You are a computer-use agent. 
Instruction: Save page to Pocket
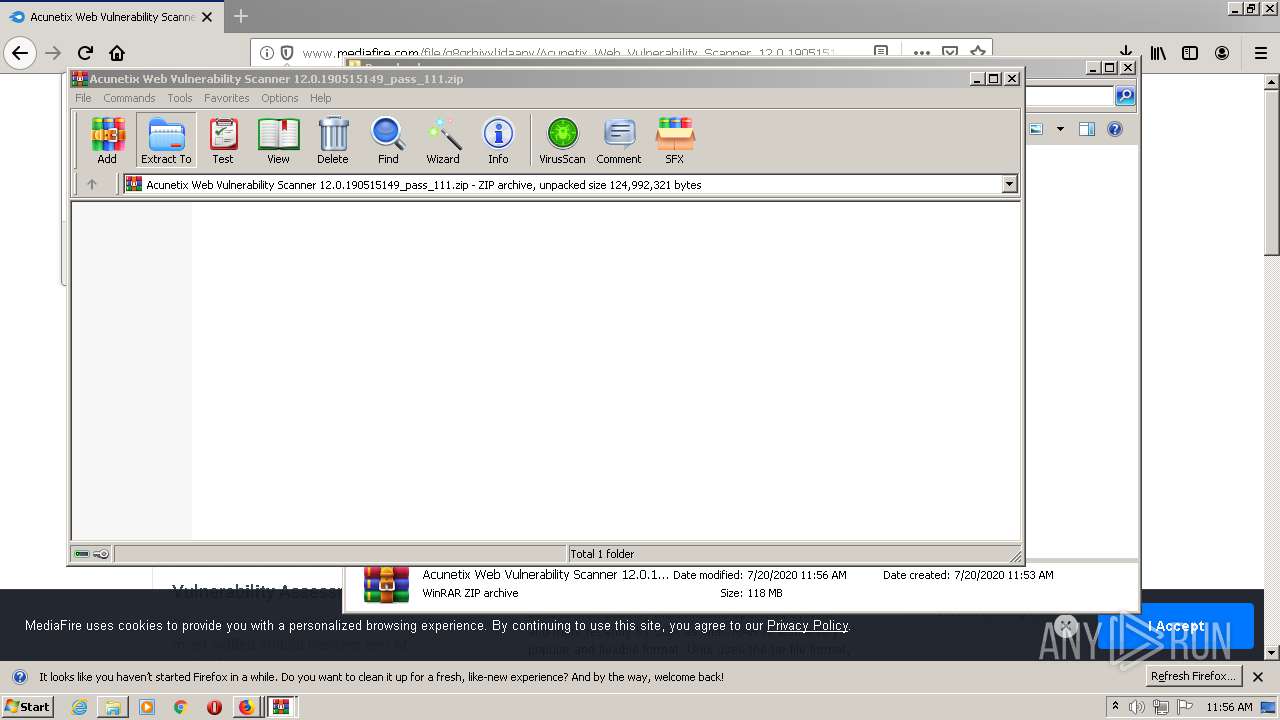click(950, 53)
